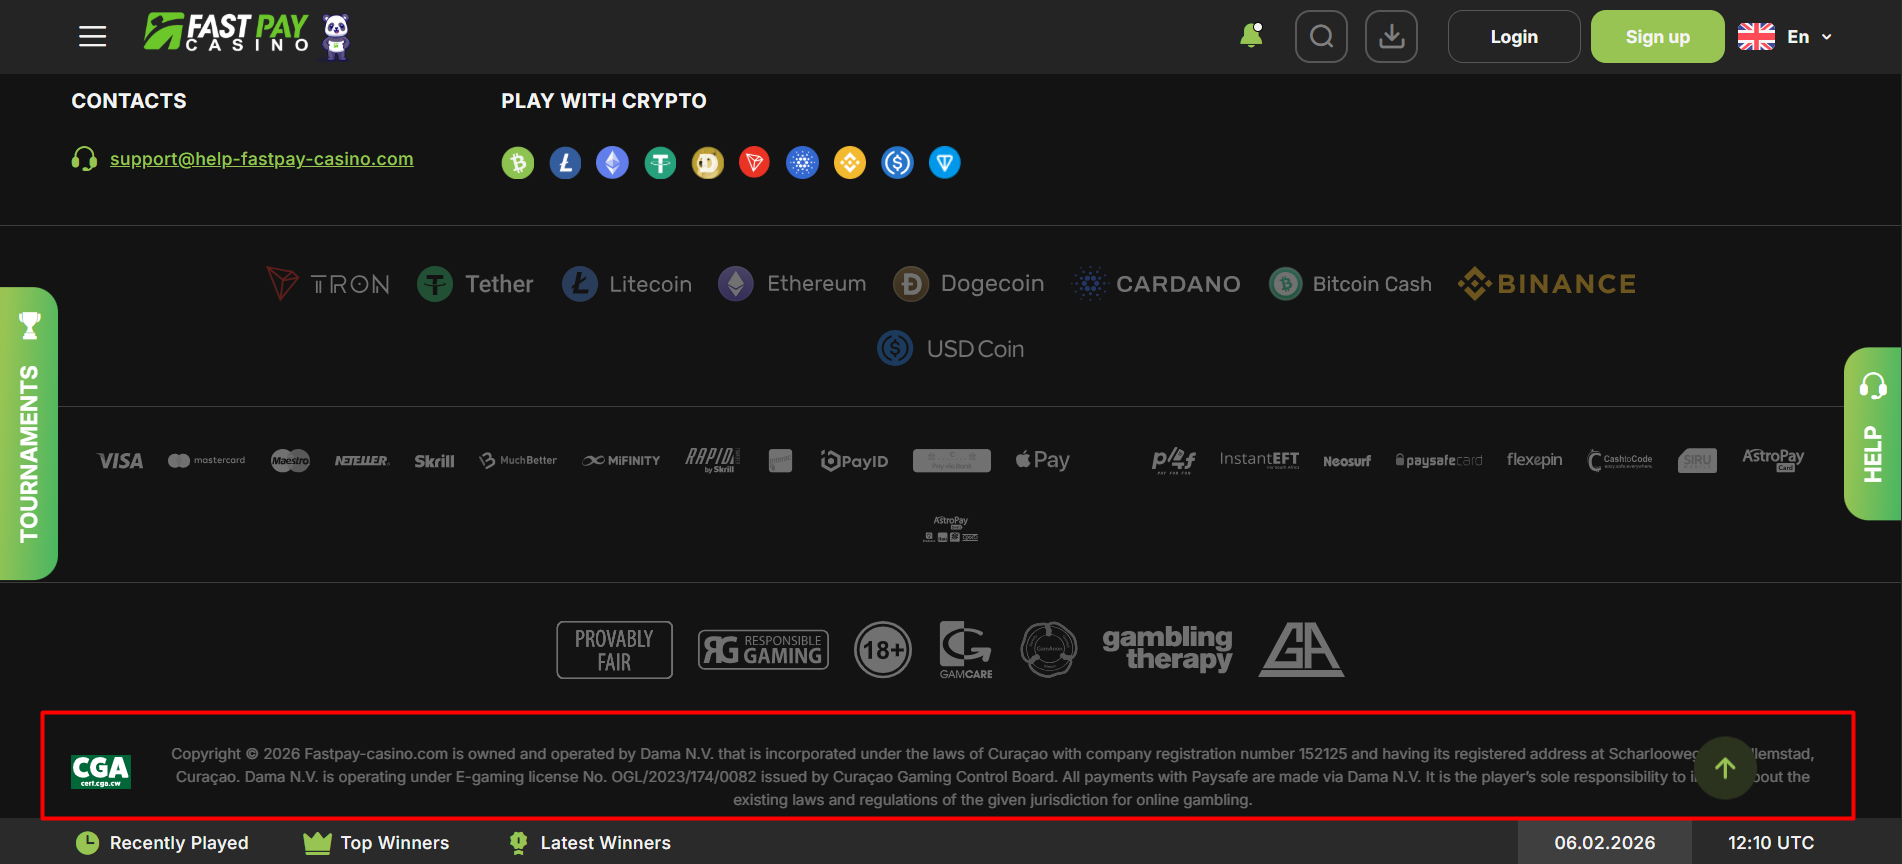
Task: Open the GamCare logo link
Action: tap(966, 650)
